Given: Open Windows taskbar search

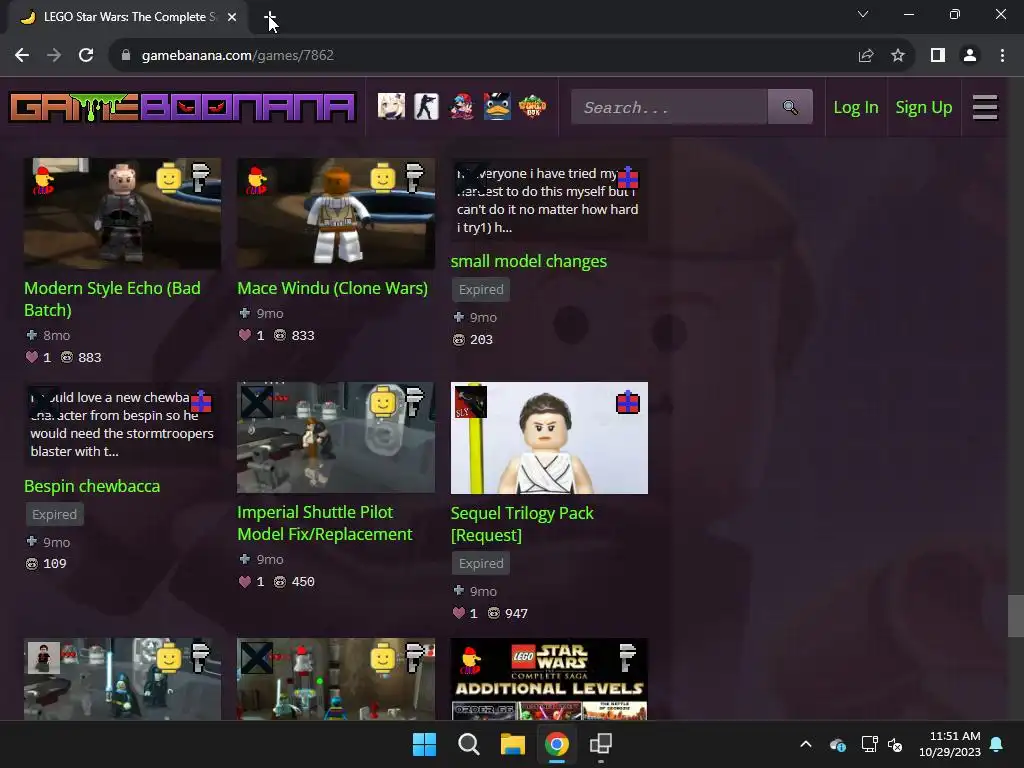Looking at the screenshot, I should [469, 744].
